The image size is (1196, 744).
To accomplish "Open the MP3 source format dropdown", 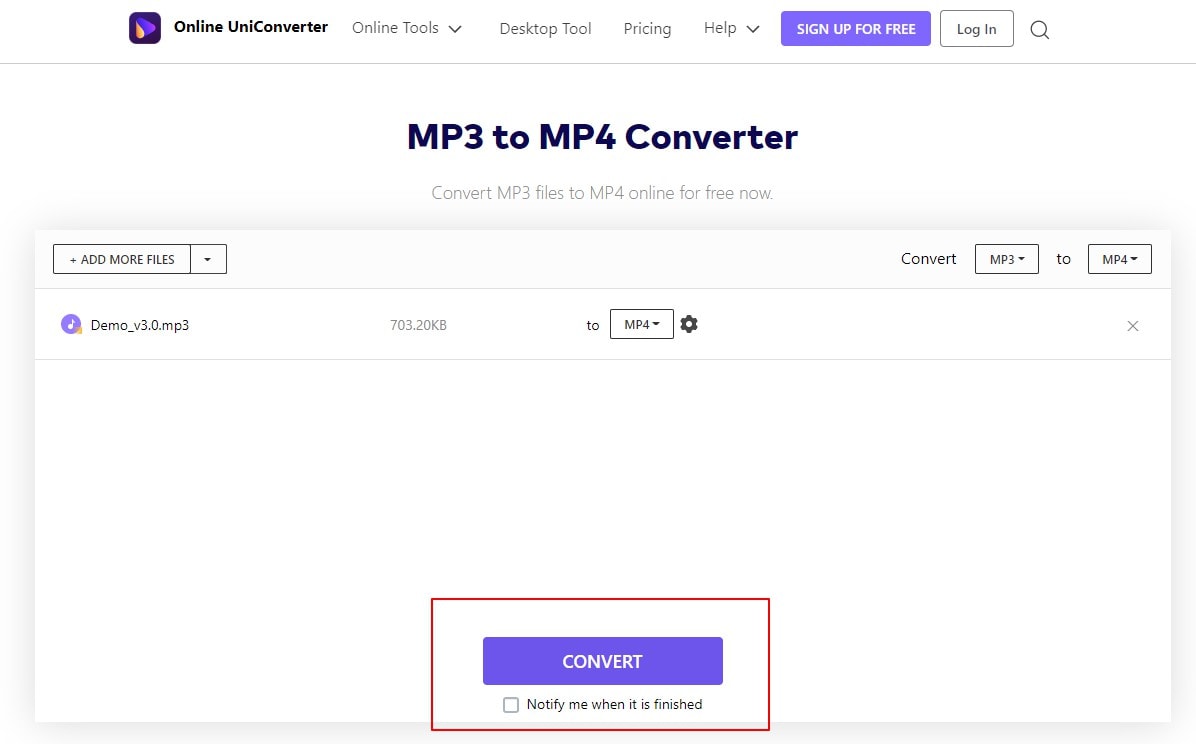I will point(1007,259).
